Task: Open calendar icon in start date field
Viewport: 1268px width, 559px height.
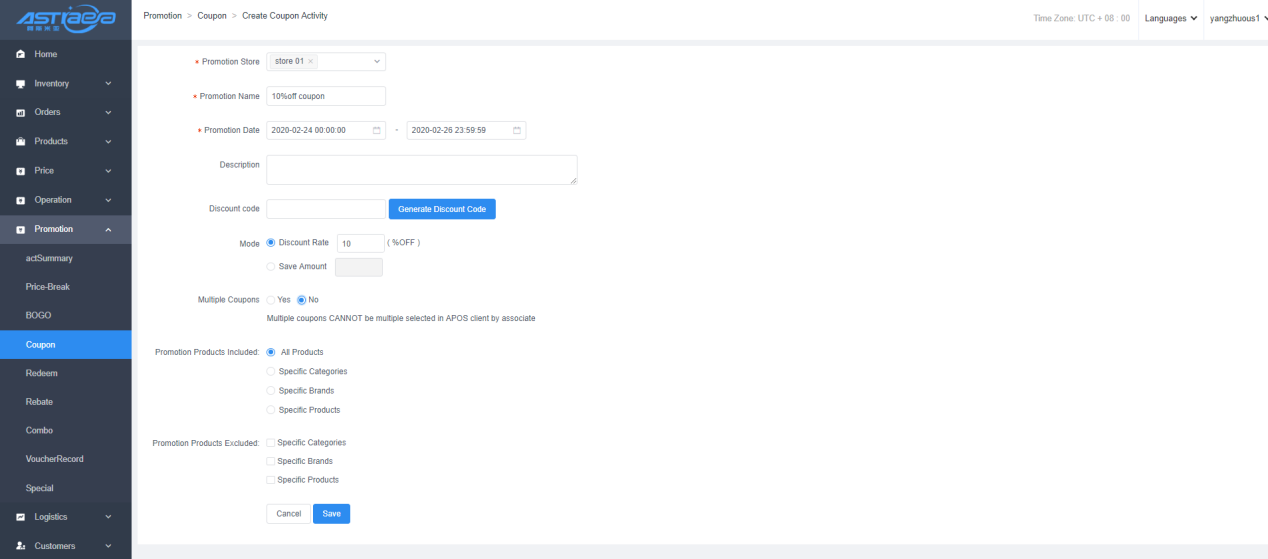Action: 377,130
